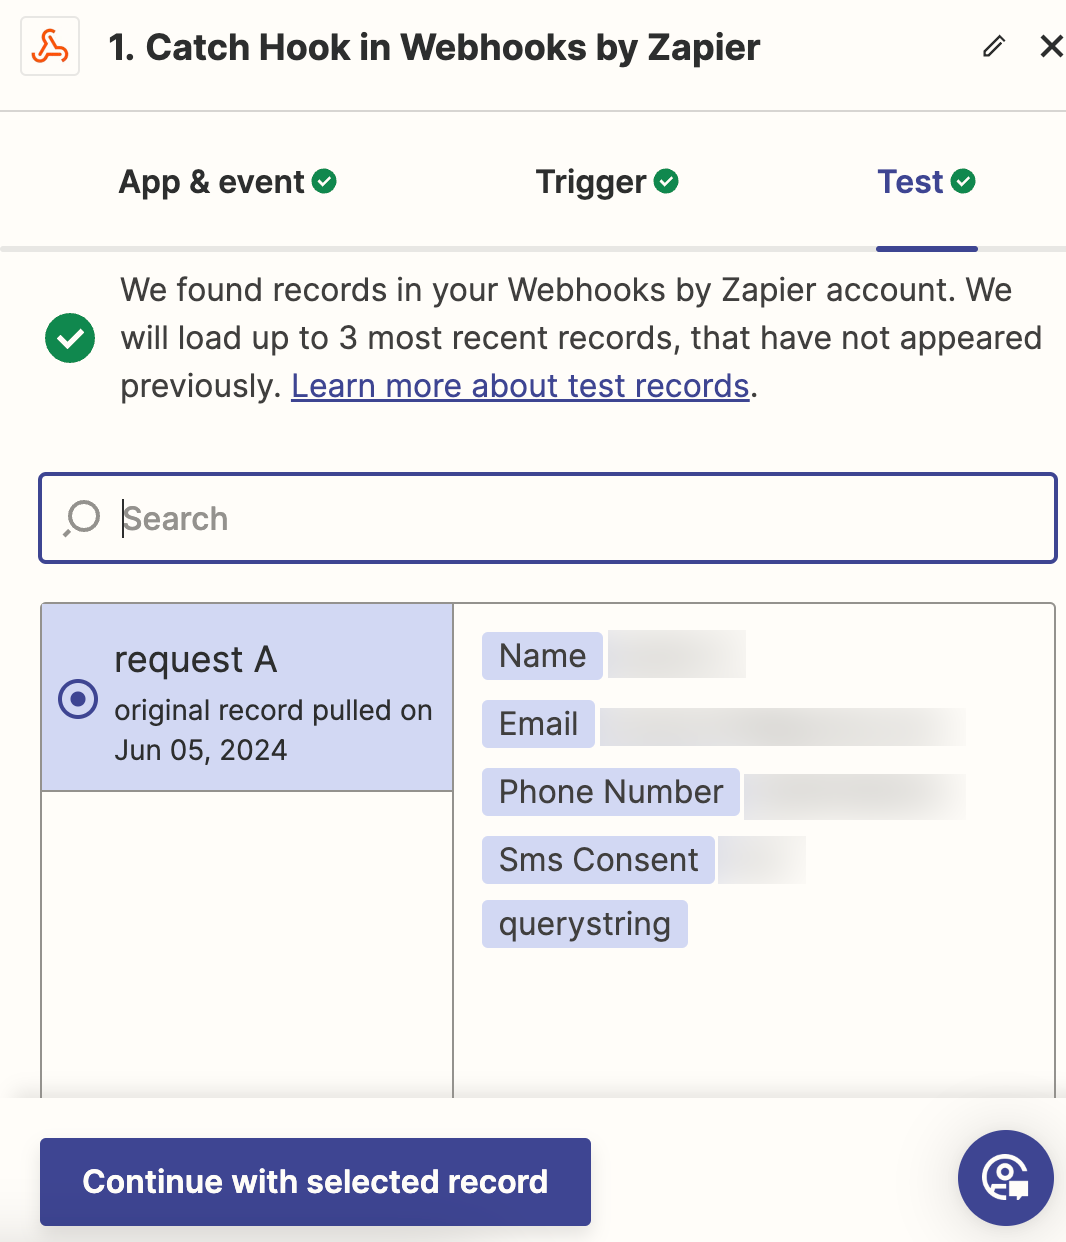Click the Trigger tab green check

(666, 181)
